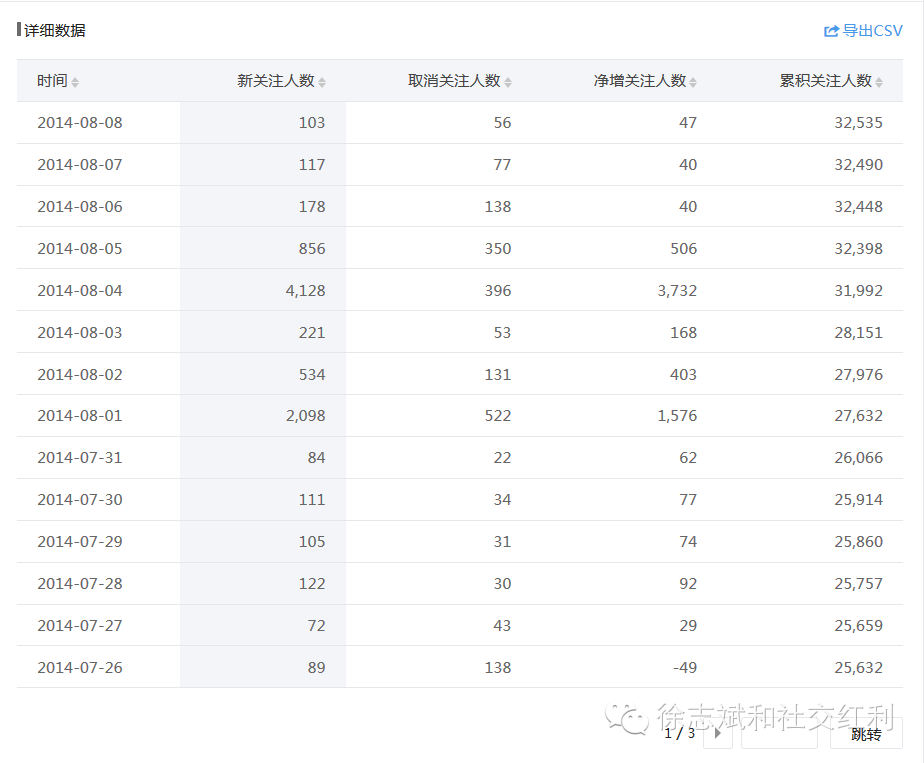
Task: Click cumulative followers value 28,151
Action: pyautogui.click(x=859, y=332)
